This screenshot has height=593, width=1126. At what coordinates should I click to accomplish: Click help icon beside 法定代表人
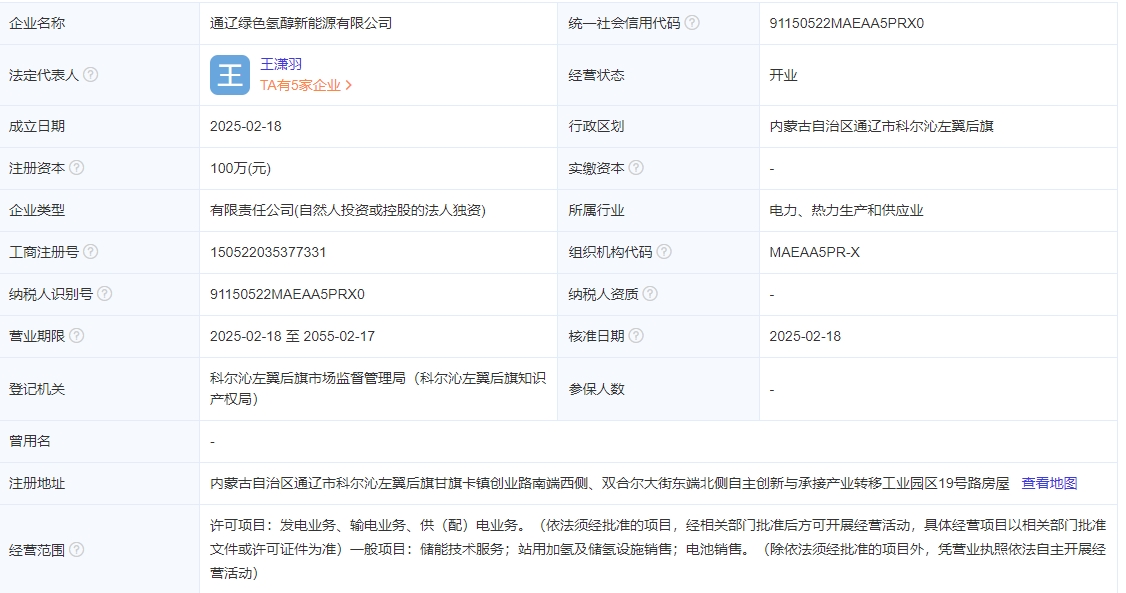(91, 75)
